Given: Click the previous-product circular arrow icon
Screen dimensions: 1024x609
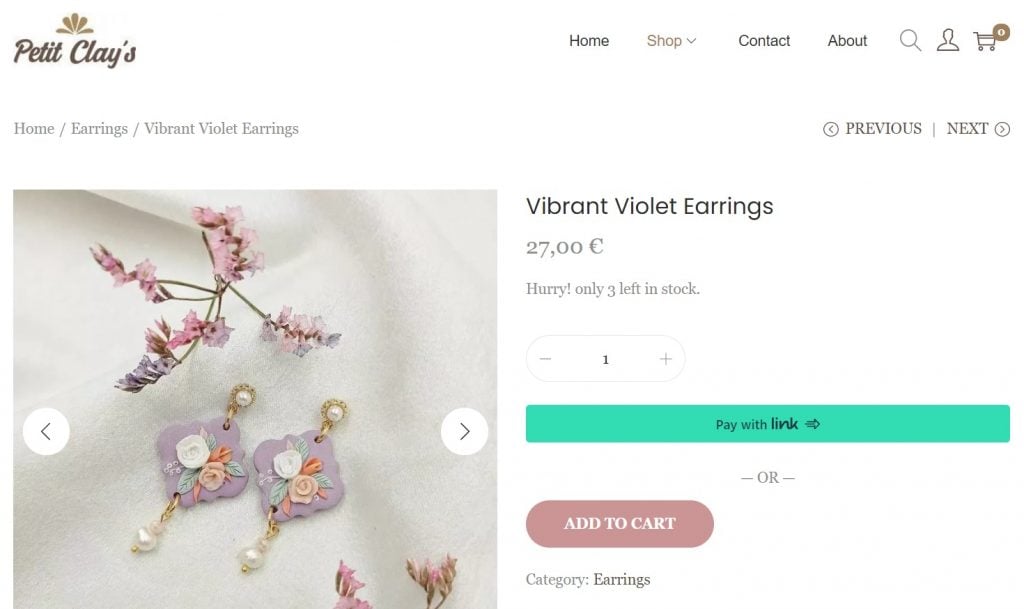Looking at the screenshot, I should point(831,129).
